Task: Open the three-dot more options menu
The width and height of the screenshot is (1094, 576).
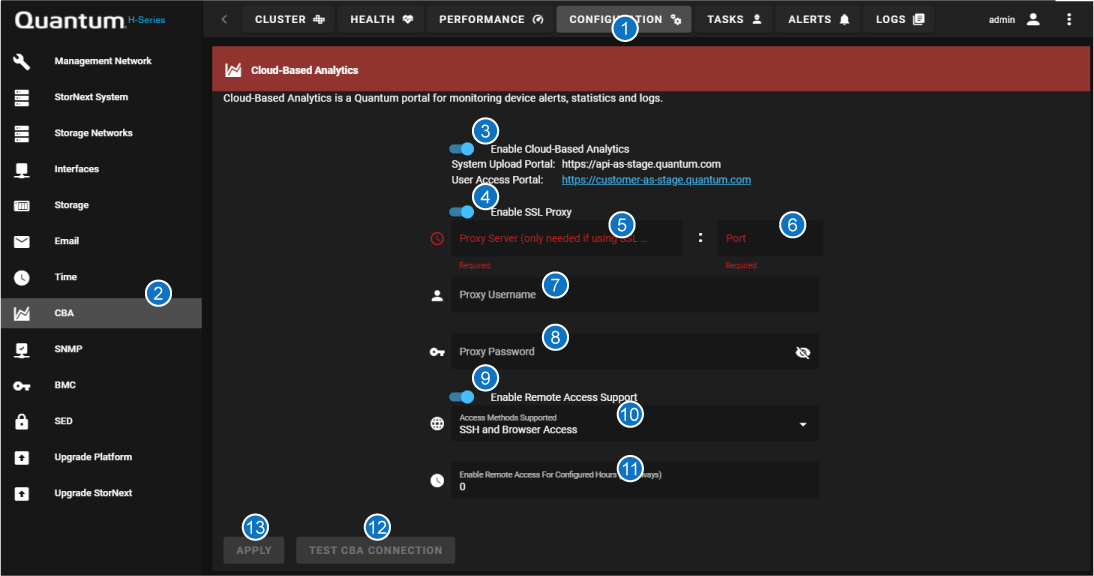Action: pyautogui.click(x=1069, y=20)
